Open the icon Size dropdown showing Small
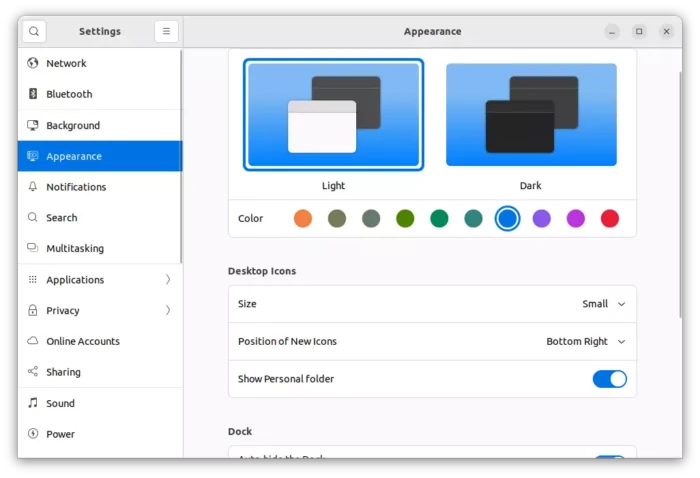 point(603,304)
